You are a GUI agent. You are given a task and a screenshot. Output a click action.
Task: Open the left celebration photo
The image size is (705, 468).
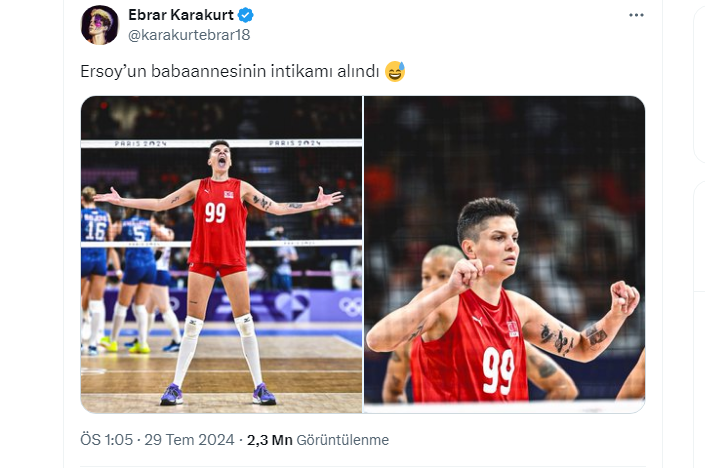(221, 254)
